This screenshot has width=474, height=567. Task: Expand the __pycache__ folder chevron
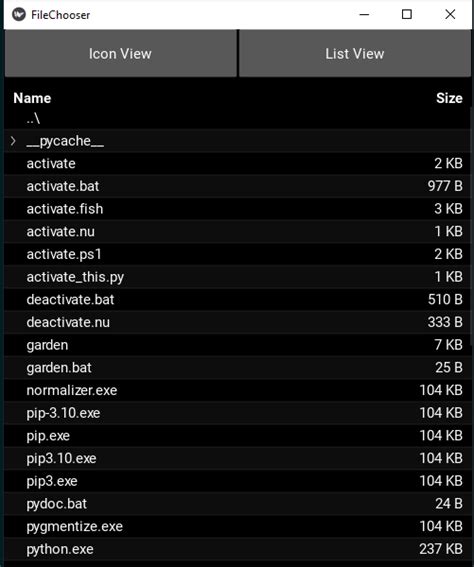[x=13, y=141]
